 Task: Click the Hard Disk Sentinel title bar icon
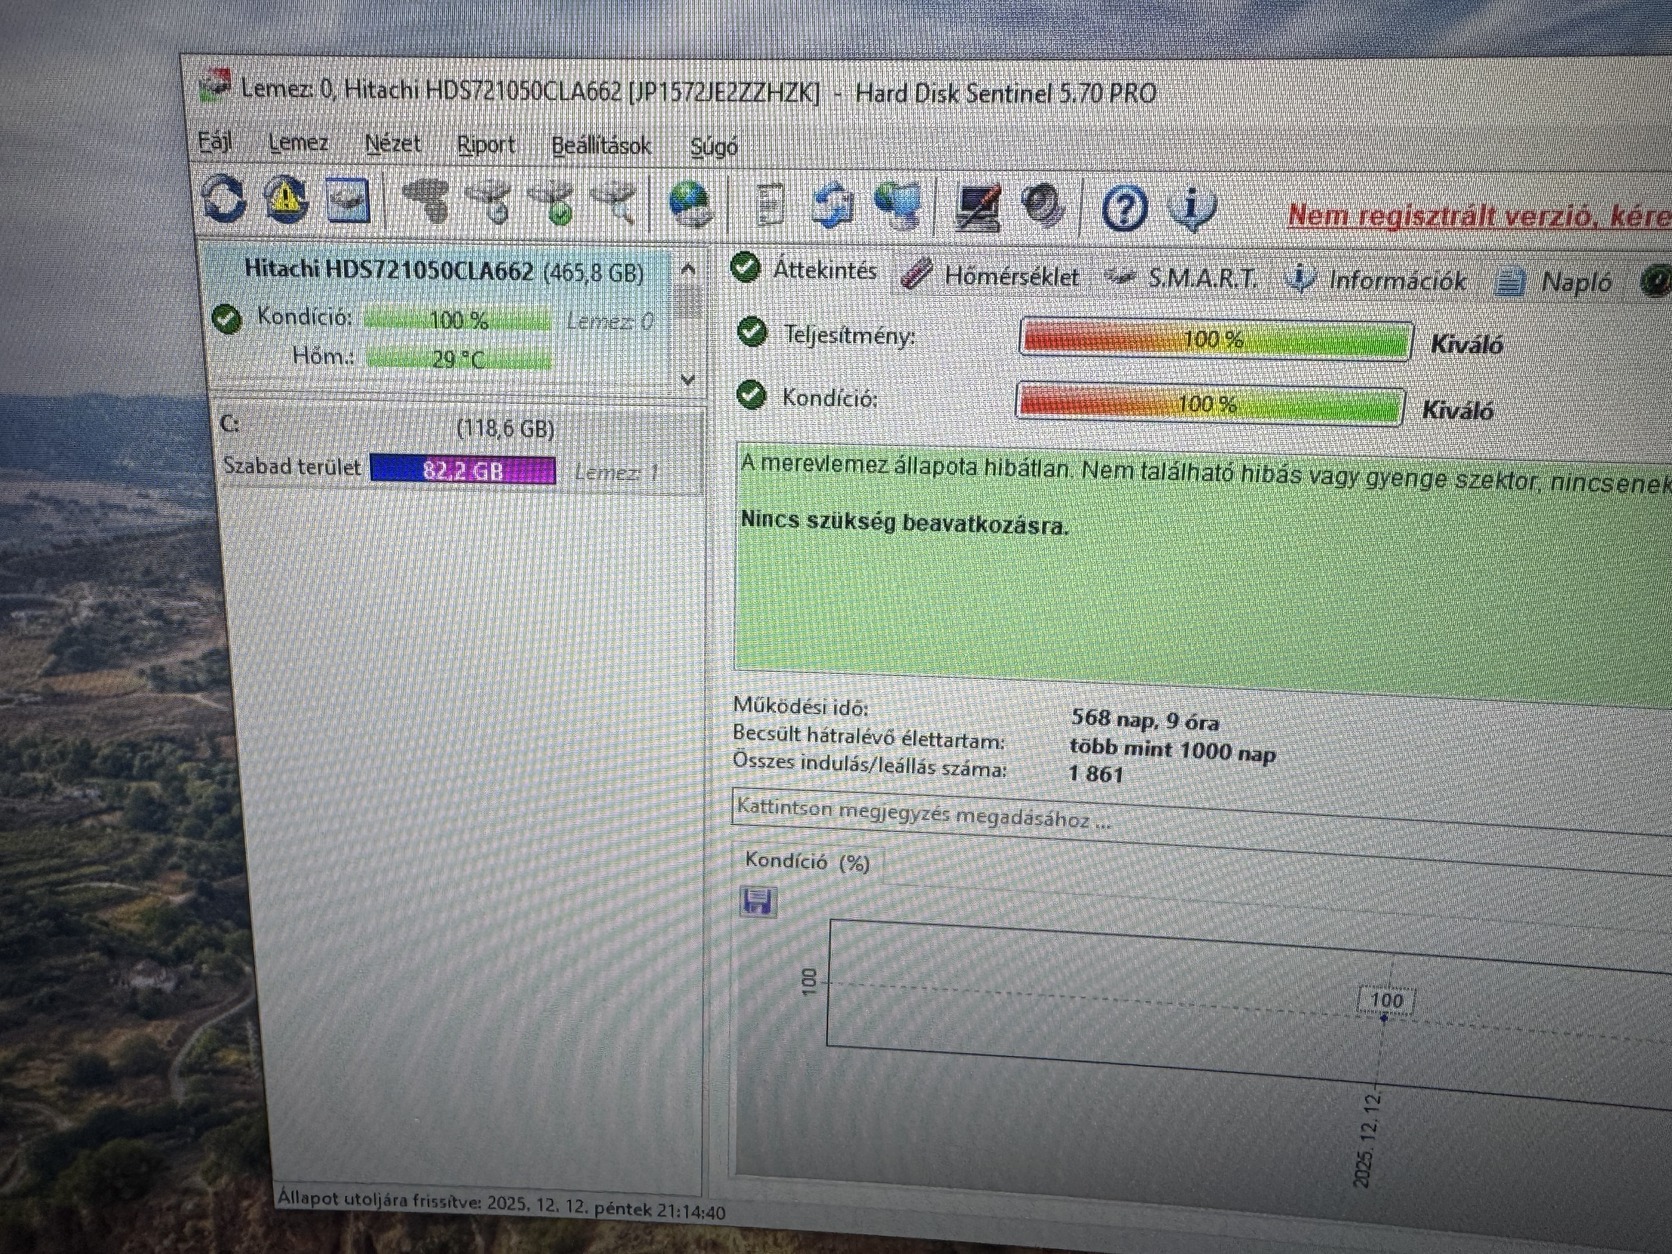[213, 86]
